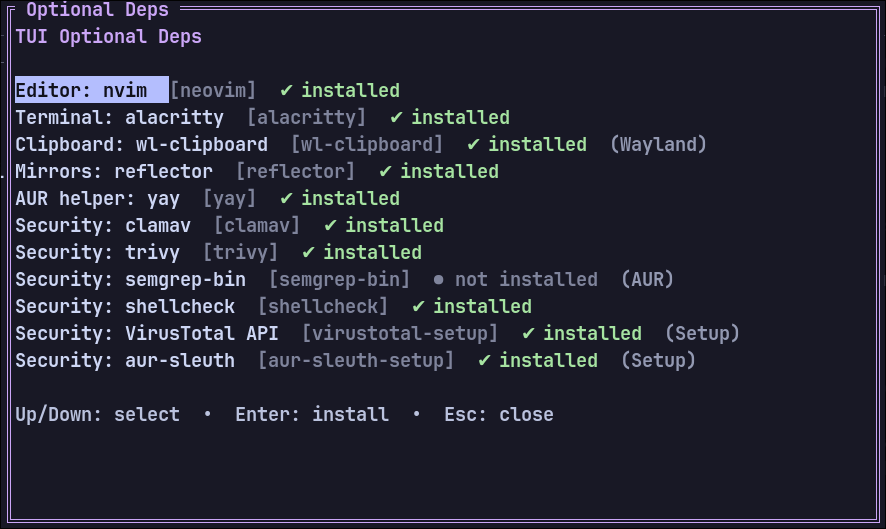Click the [virustotal-setup] package tag
This screenshot has height=529, width=886.
(400, 334)
